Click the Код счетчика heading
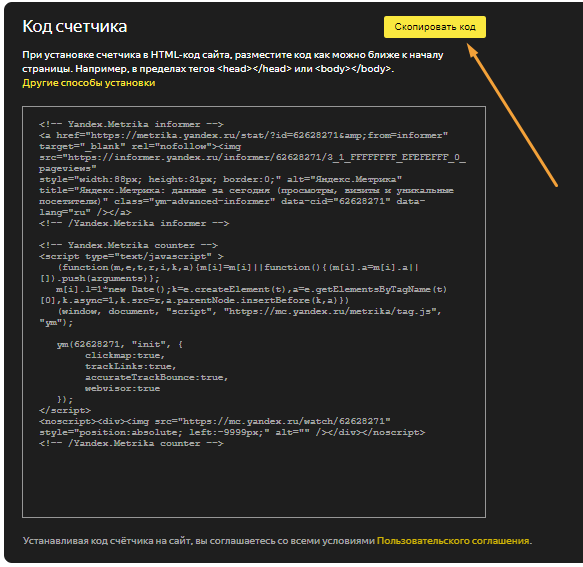583x567 pixels. [x=75, y=27]
